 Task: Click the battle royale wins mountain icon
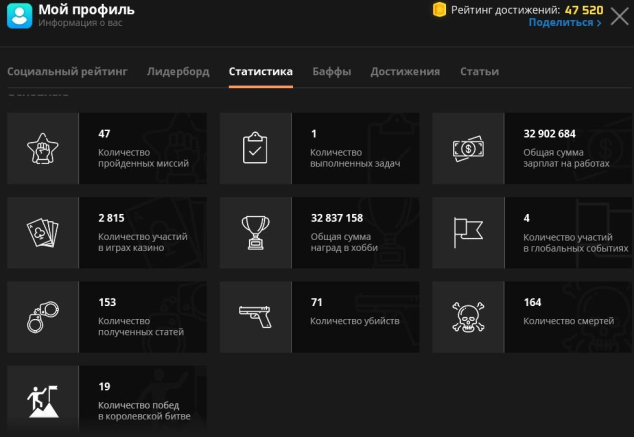coord(43,401)
